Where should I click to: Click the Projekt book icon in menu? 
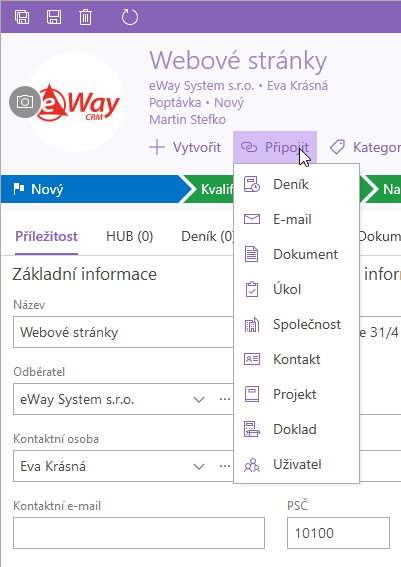[252, 394]
